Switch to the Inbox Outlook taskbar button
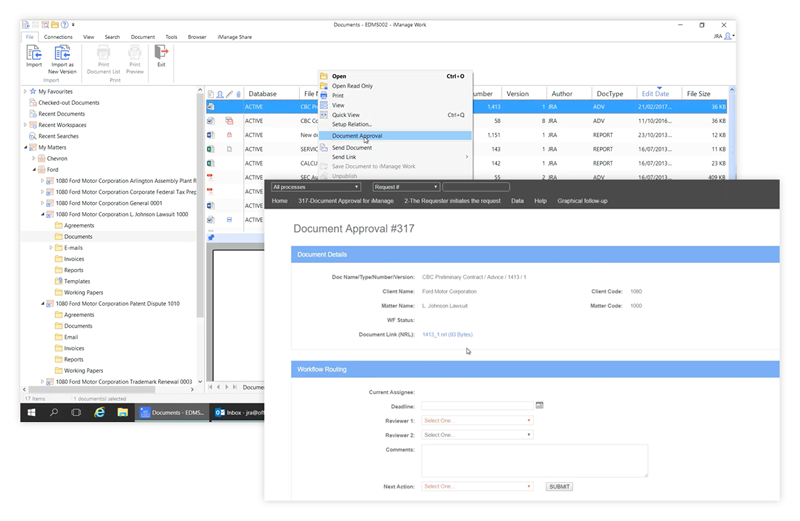Viewport: 800px width, 521px height. [x=238, y=412]
